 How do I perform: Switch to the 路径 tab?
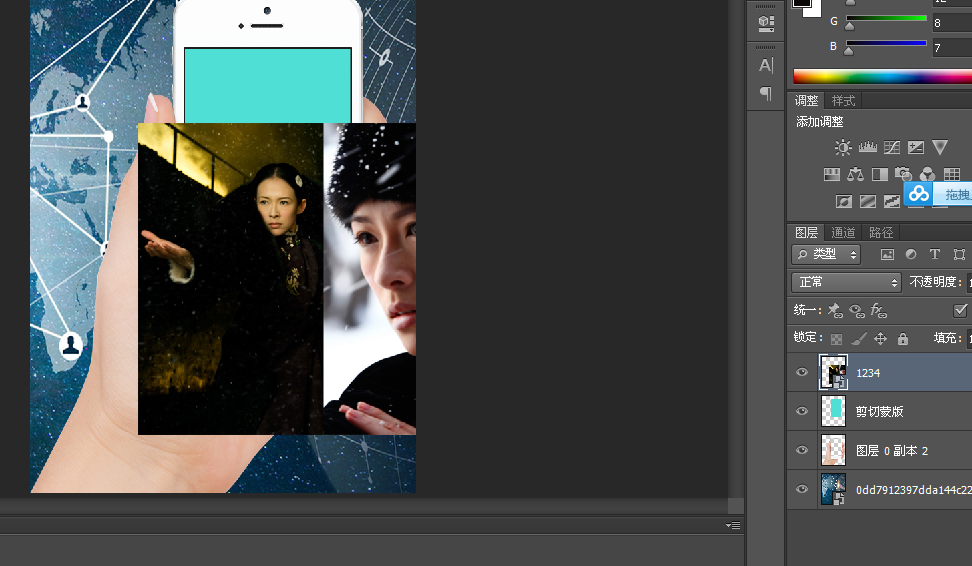[x=881, y=232]
